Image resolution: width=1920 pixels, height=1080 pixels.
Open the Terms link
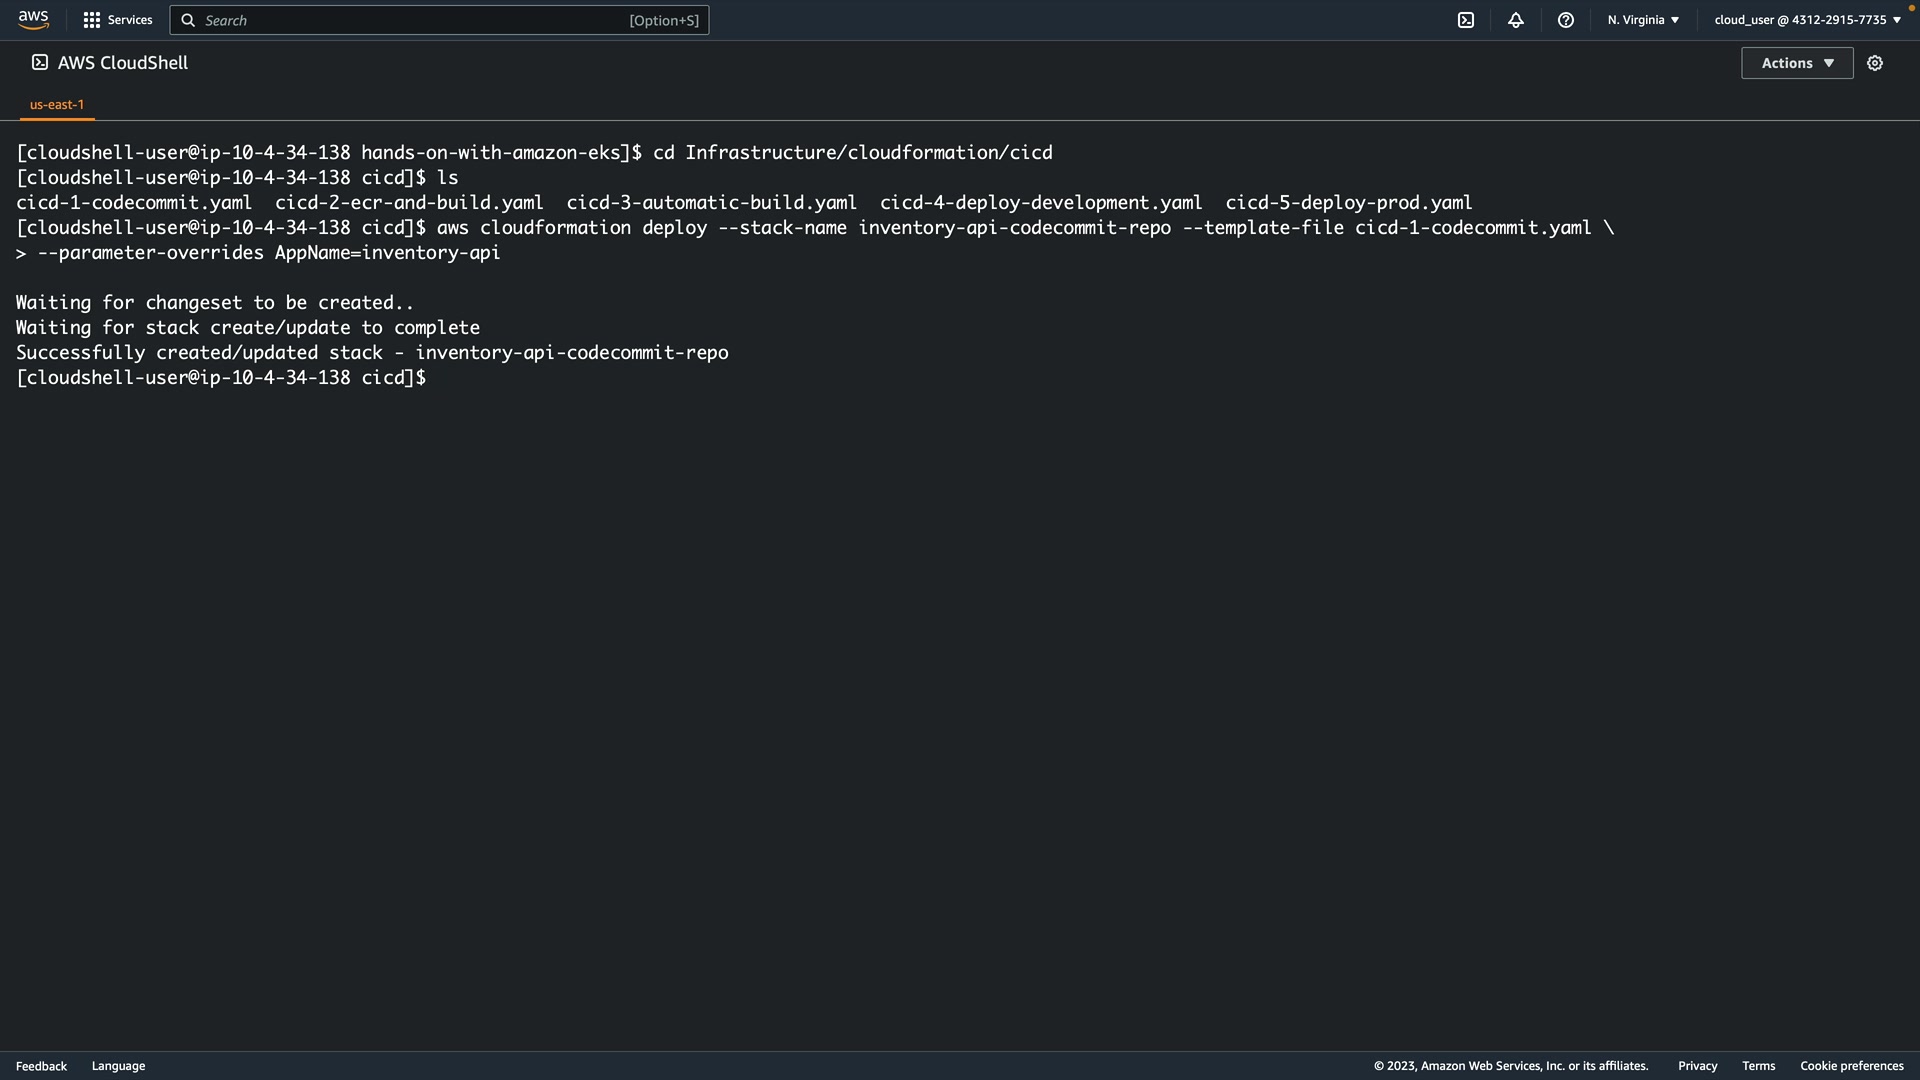pyautogui.click(x=1758, y=1066)
